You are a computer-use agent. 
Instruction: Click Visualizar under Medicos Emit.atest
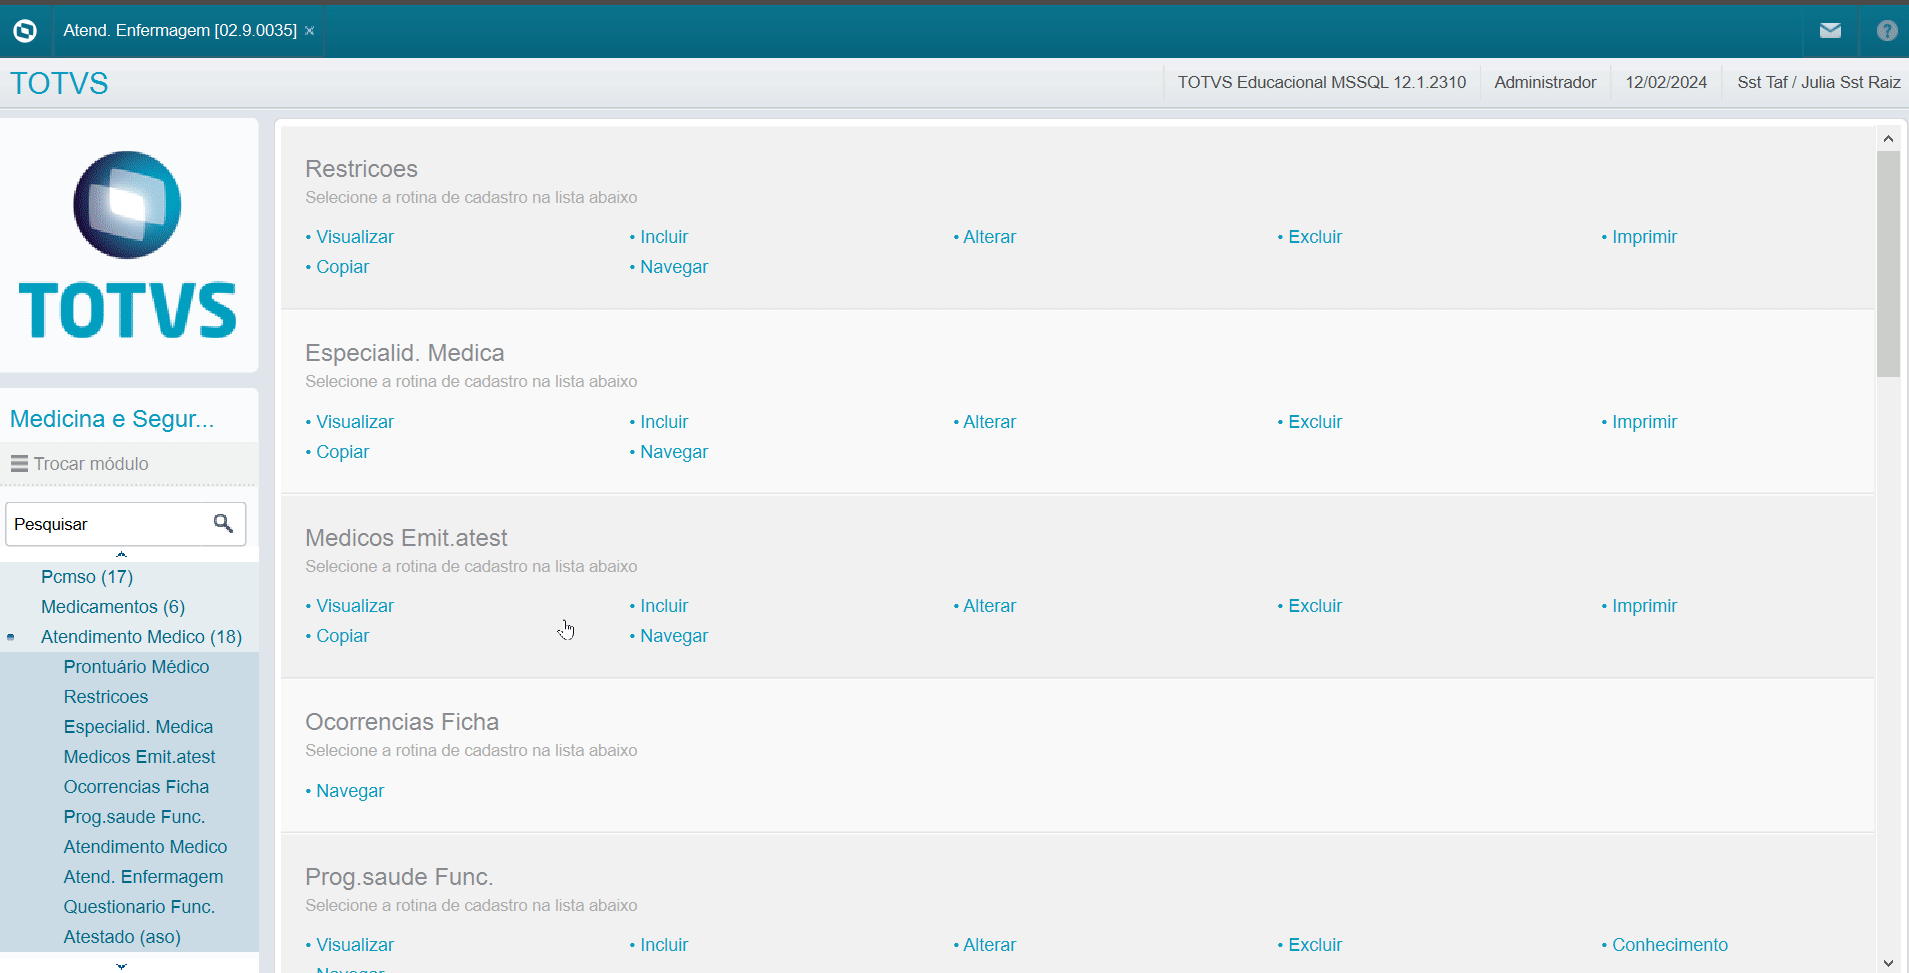click(x=355, y=606)
